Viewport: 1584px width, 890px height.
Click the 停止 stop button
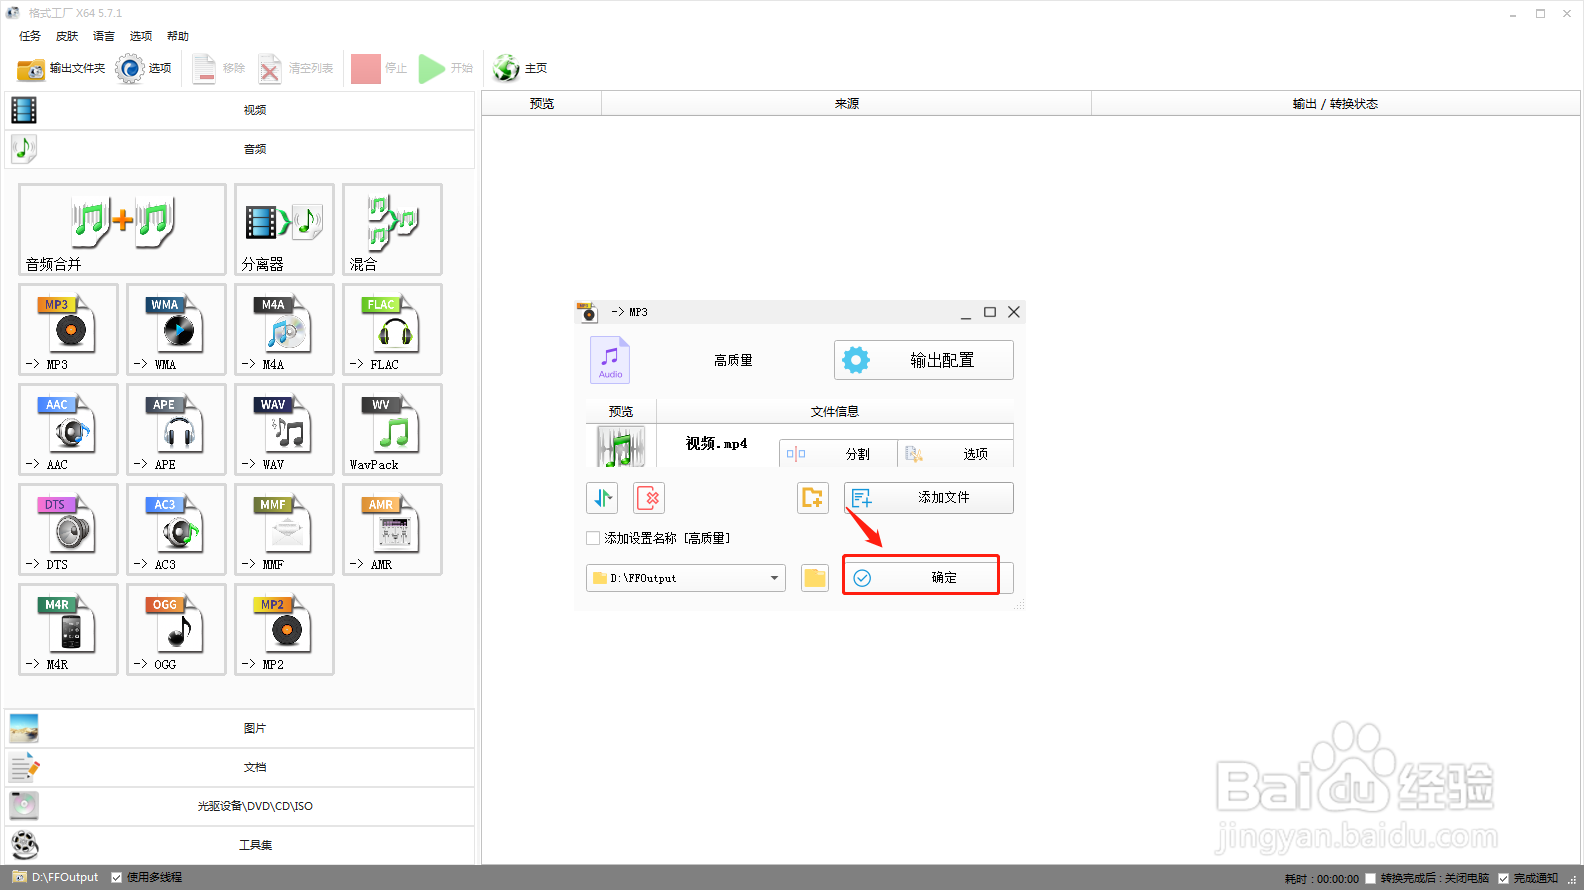pyautogui.click(x=380, y=69)
